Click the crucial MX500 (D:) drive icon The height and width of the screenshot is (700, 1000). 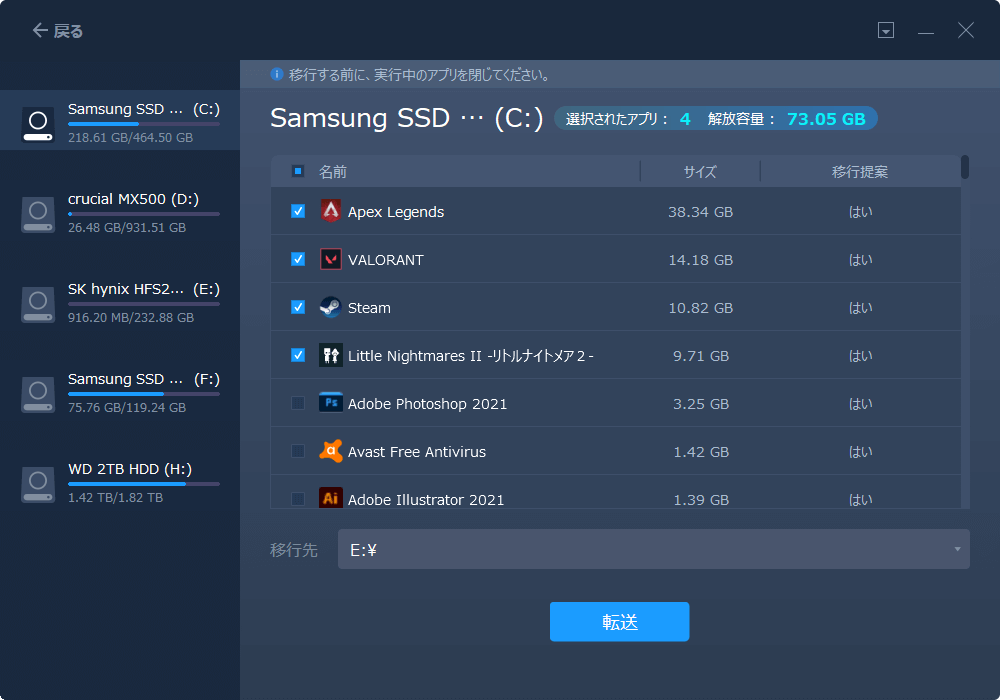click(38, 214)
